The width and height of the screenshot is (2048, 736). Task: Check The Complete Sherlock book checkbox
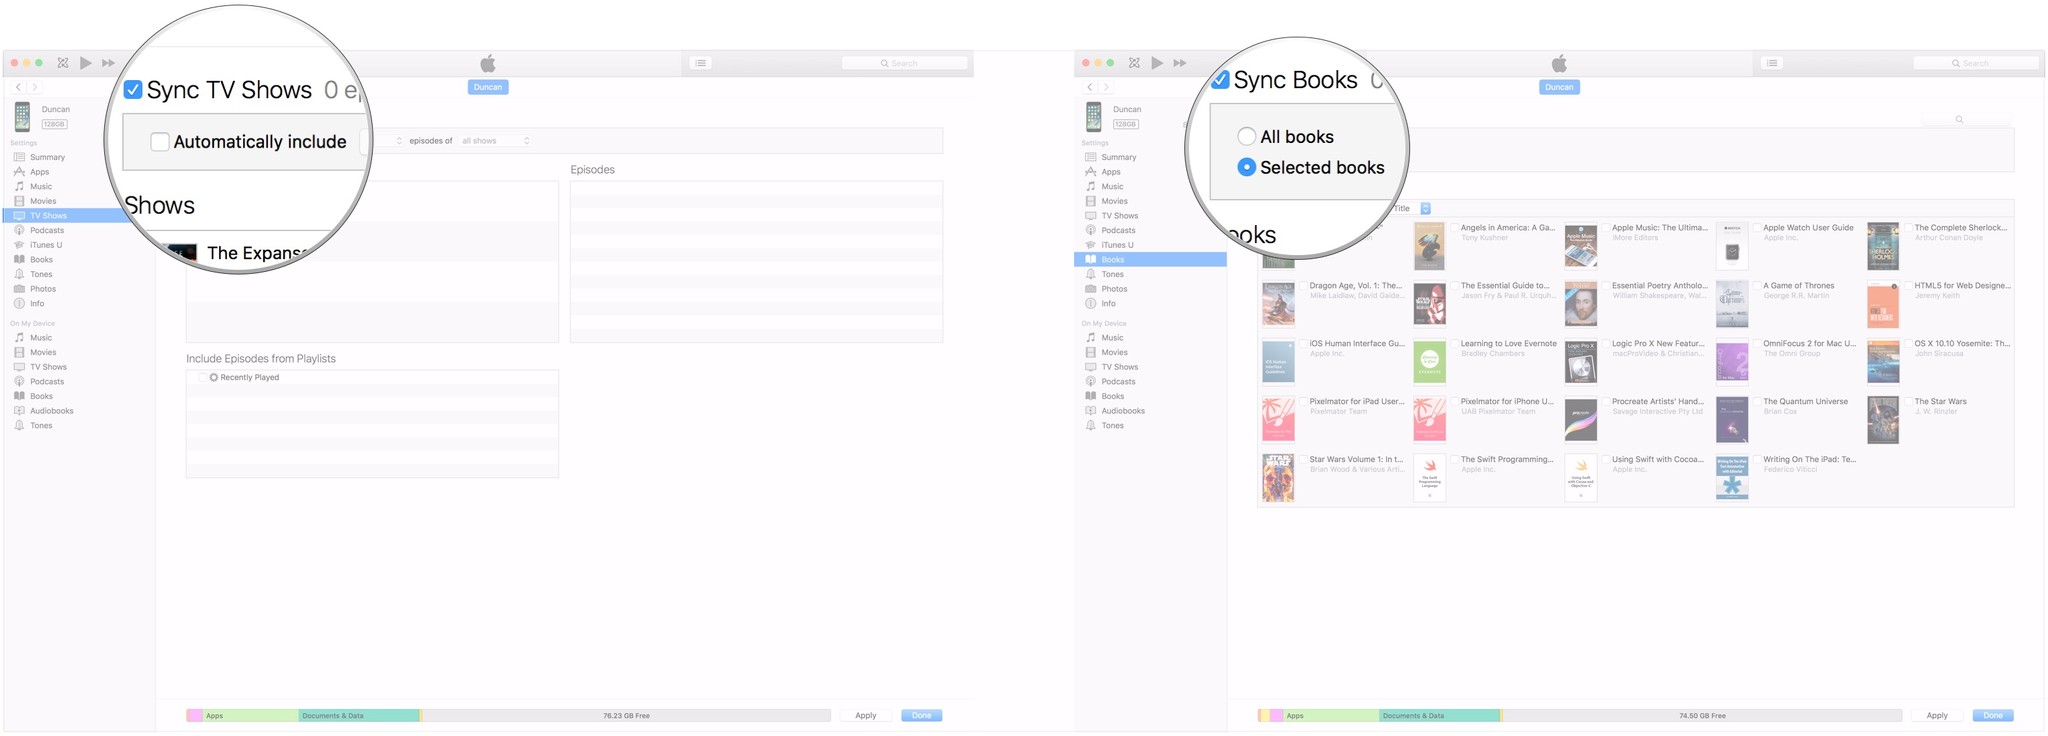click(x=1908, y=228)
